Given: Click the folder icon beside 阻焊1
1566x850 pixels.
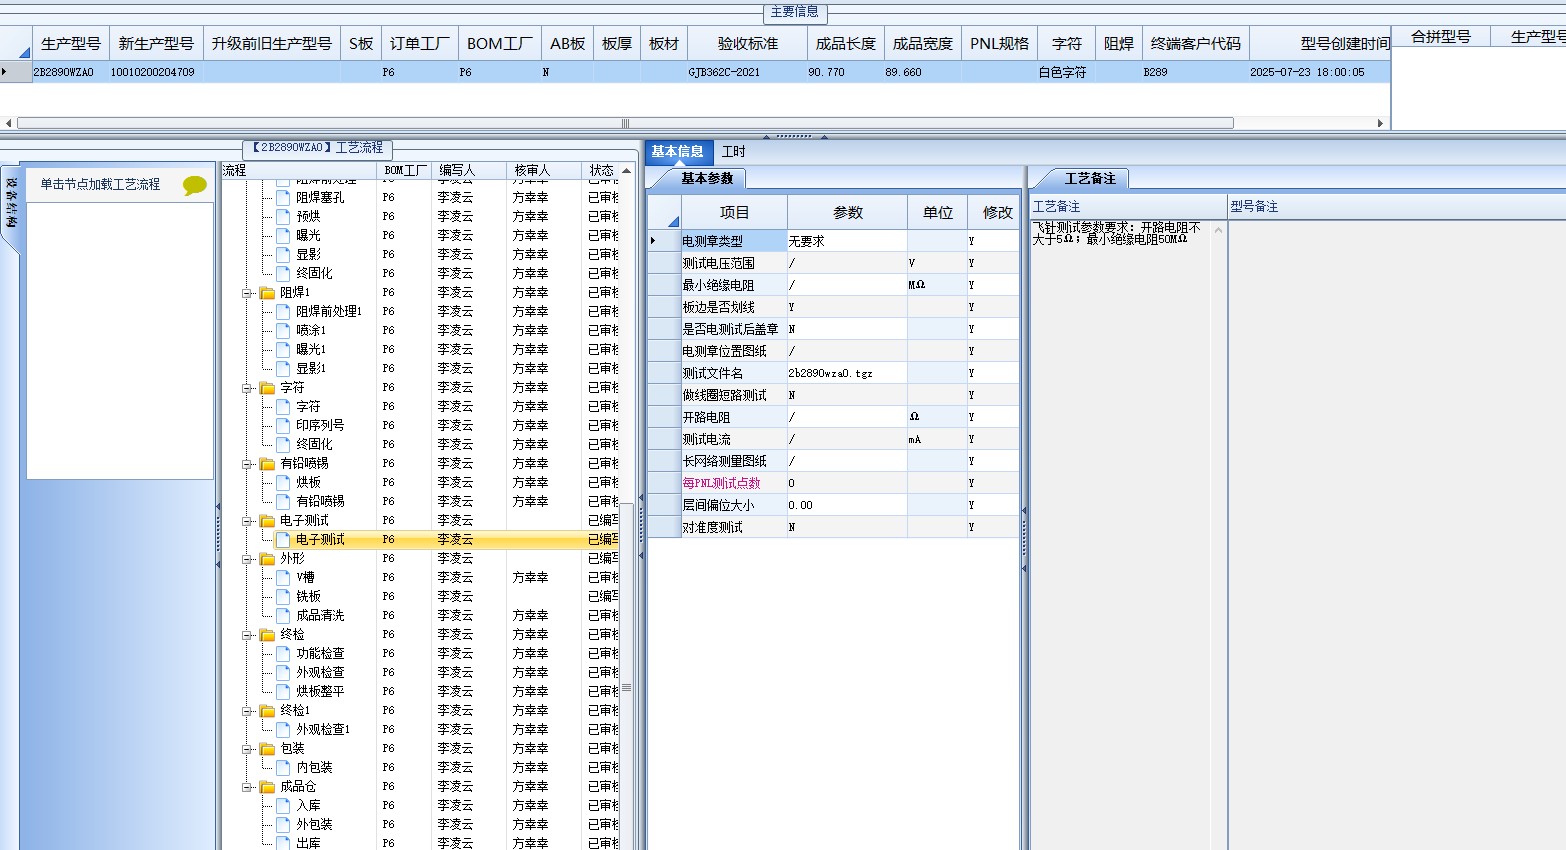Looking at the screenshot, I should pyautogui.click(x=267, y=293).
